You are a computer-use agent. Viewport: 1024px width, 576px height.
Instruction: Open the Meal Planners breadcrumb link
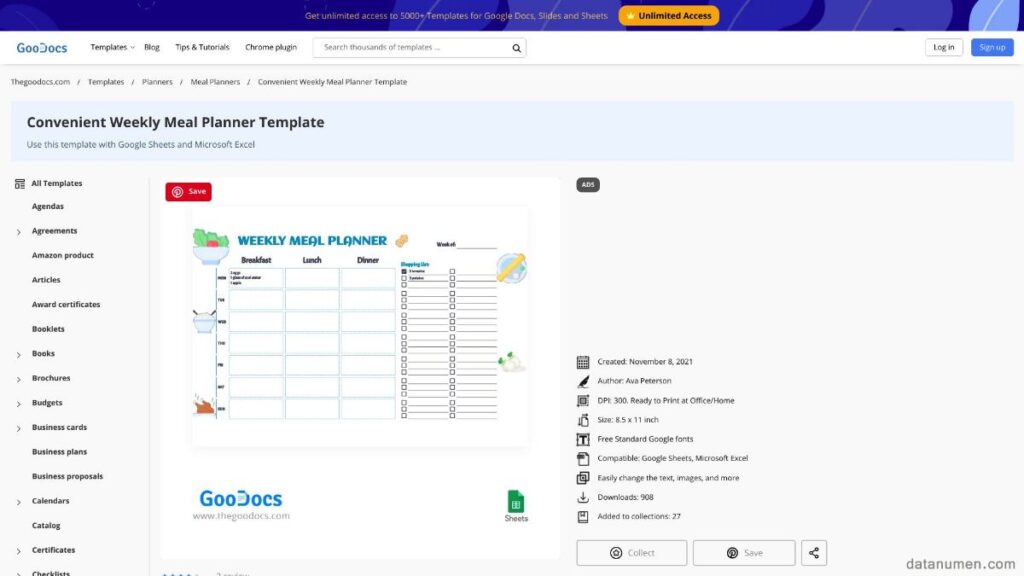pyautogui.click(x=215, y=82)
